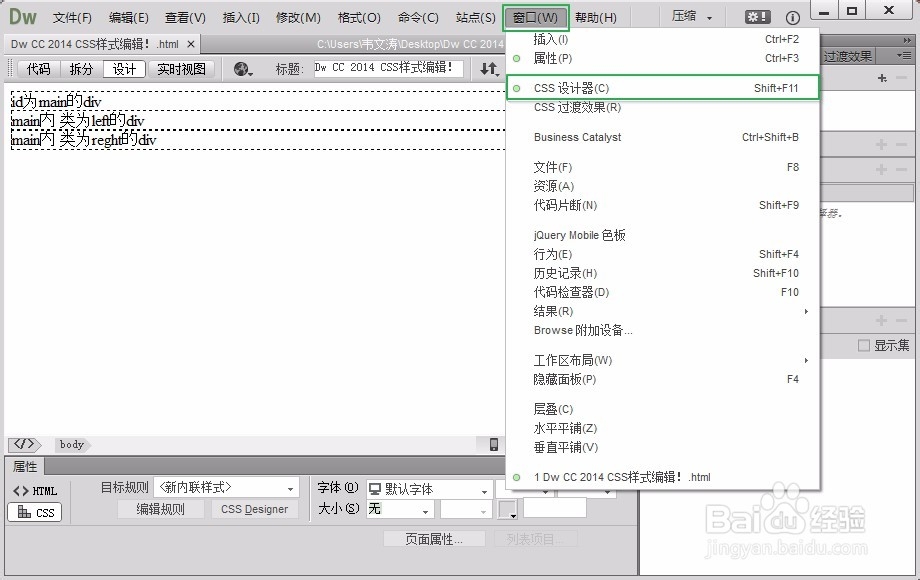This screenshot has width=920, height=580.
Task: Open the 插入(I) menu in menu bar
Action: [241, 18]
